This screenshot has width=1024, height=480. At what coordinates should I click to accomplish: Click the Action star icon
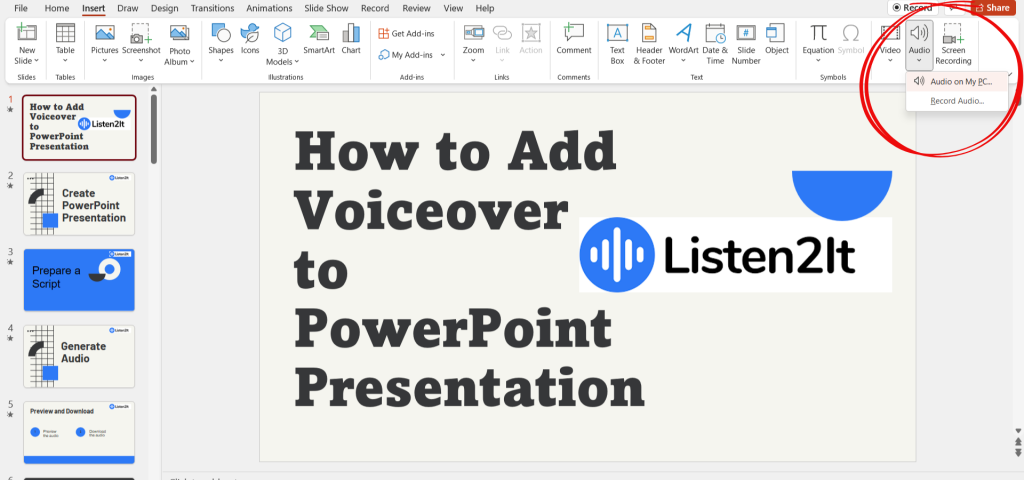pyautogui.click(x=531, y=33)
